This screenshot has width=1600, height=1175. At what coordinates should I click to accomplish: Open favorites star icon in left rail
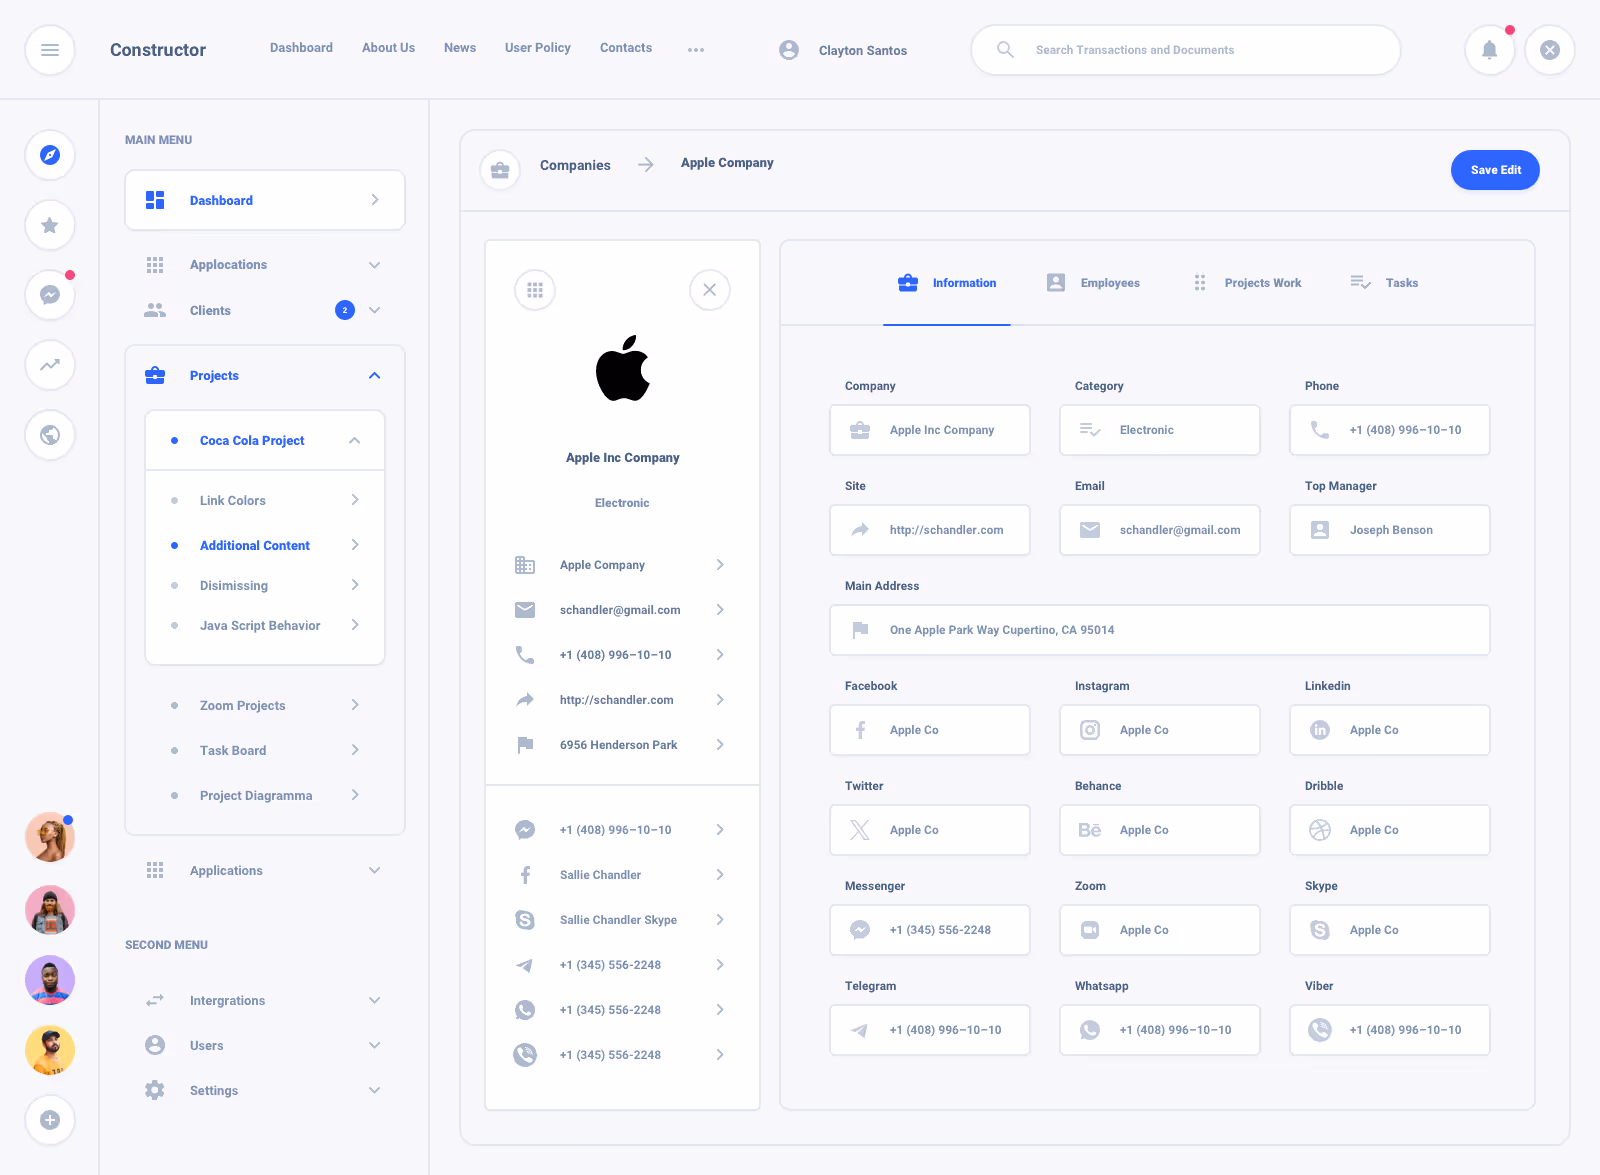click(50, 225)
